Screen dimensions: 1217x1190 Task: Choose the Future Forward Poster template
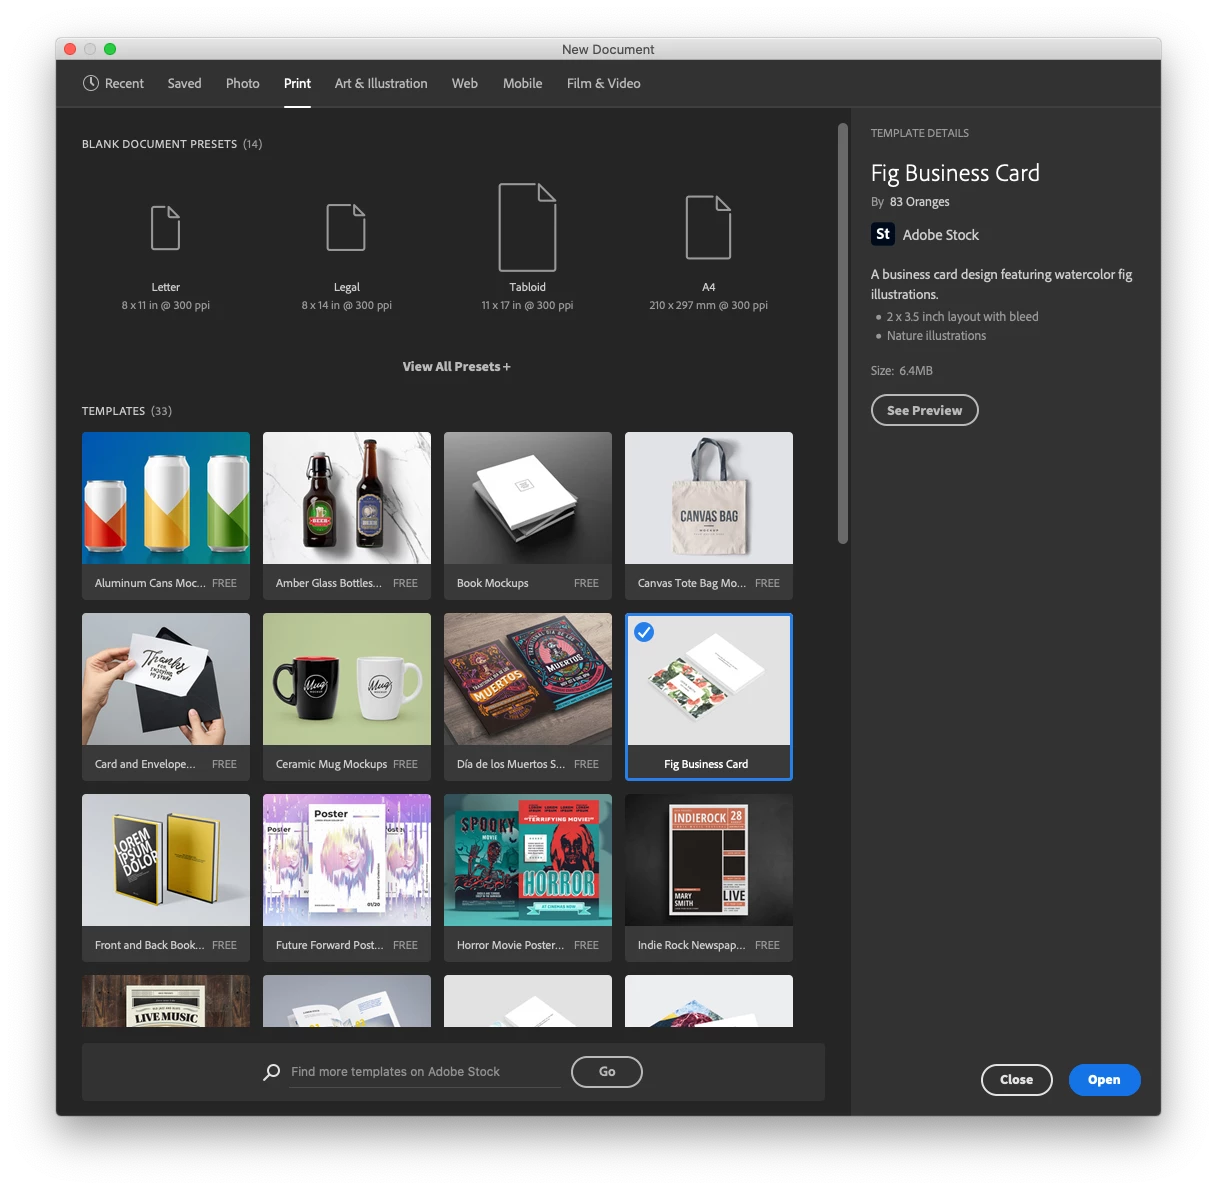pyautogui.click(x=347, y=878)
